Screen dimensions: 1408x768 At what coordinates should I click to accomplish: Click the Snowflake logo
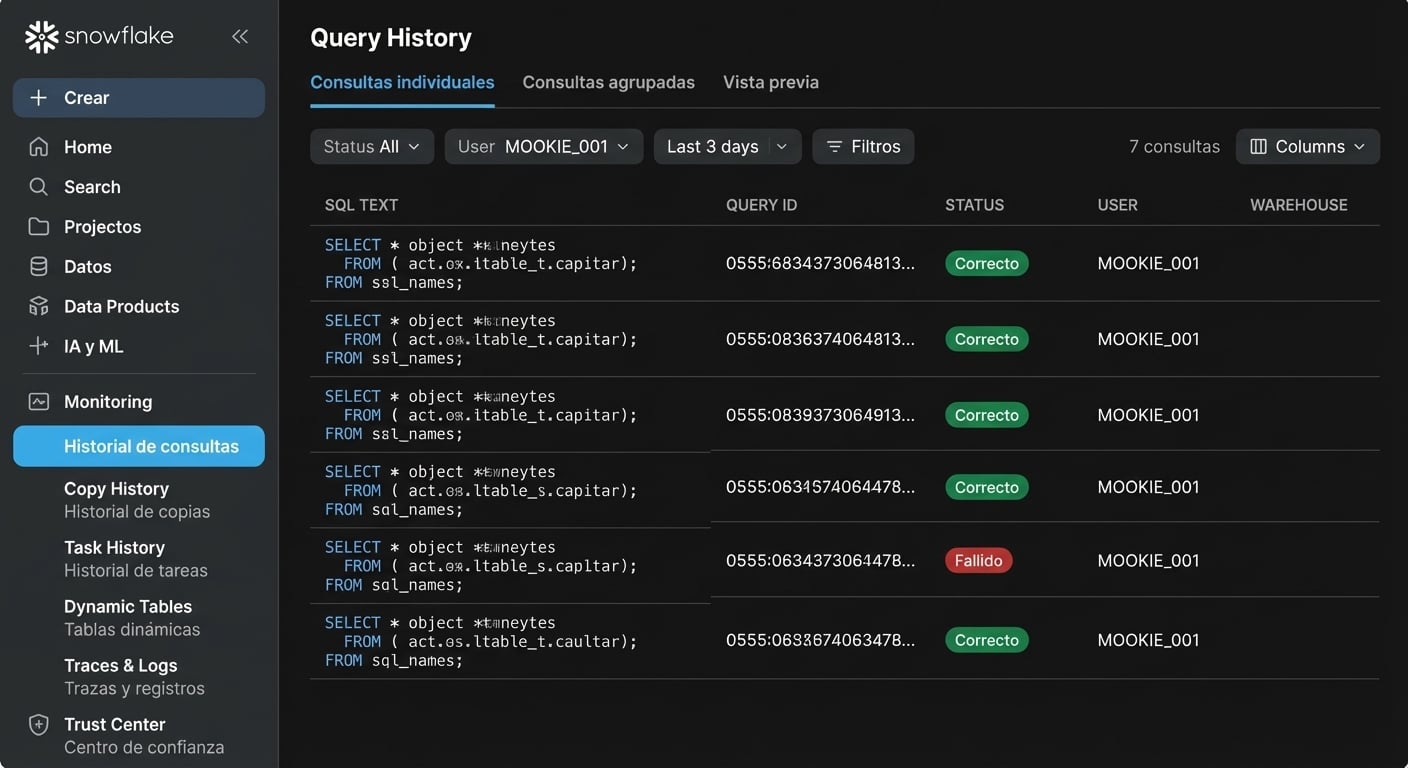point(99,37)
